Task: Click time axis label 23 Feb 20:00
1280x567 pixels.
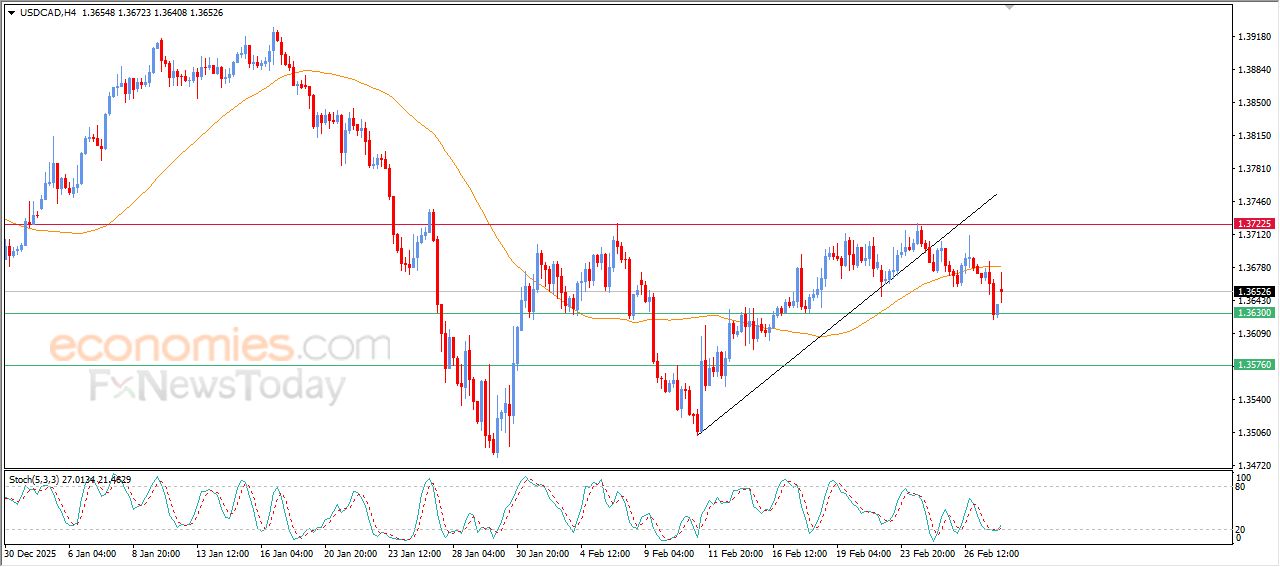Action: coord(926,553)
